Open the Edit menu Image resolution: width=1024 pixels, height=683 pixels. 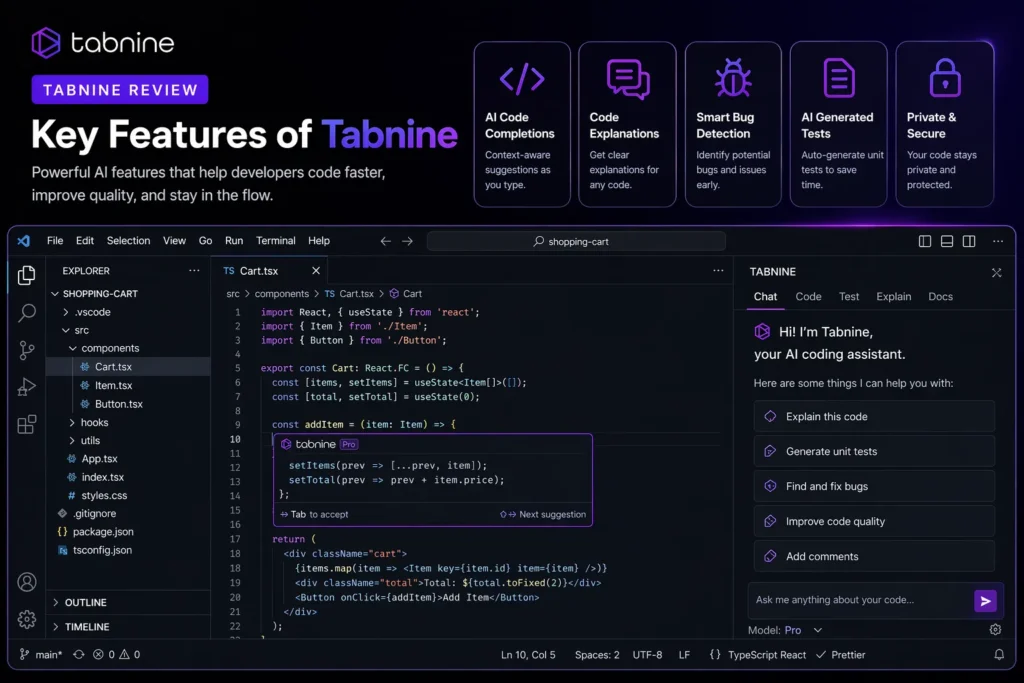[x=84, y=241]
